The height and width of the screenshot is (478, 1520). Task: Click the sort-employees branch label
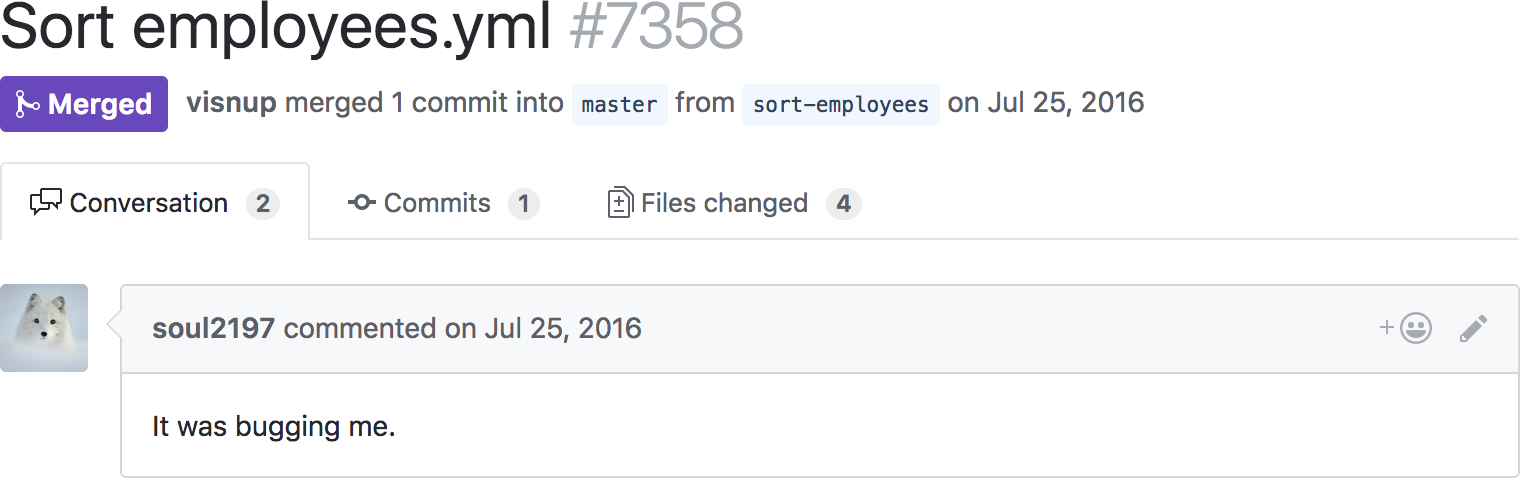840,104
